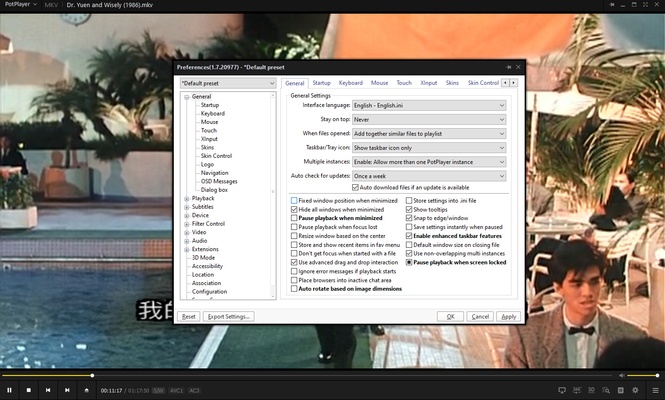Select OSD Messages in settings tree
The width and height of the screenshot is (665, 400).
click(x=219, y=182)
